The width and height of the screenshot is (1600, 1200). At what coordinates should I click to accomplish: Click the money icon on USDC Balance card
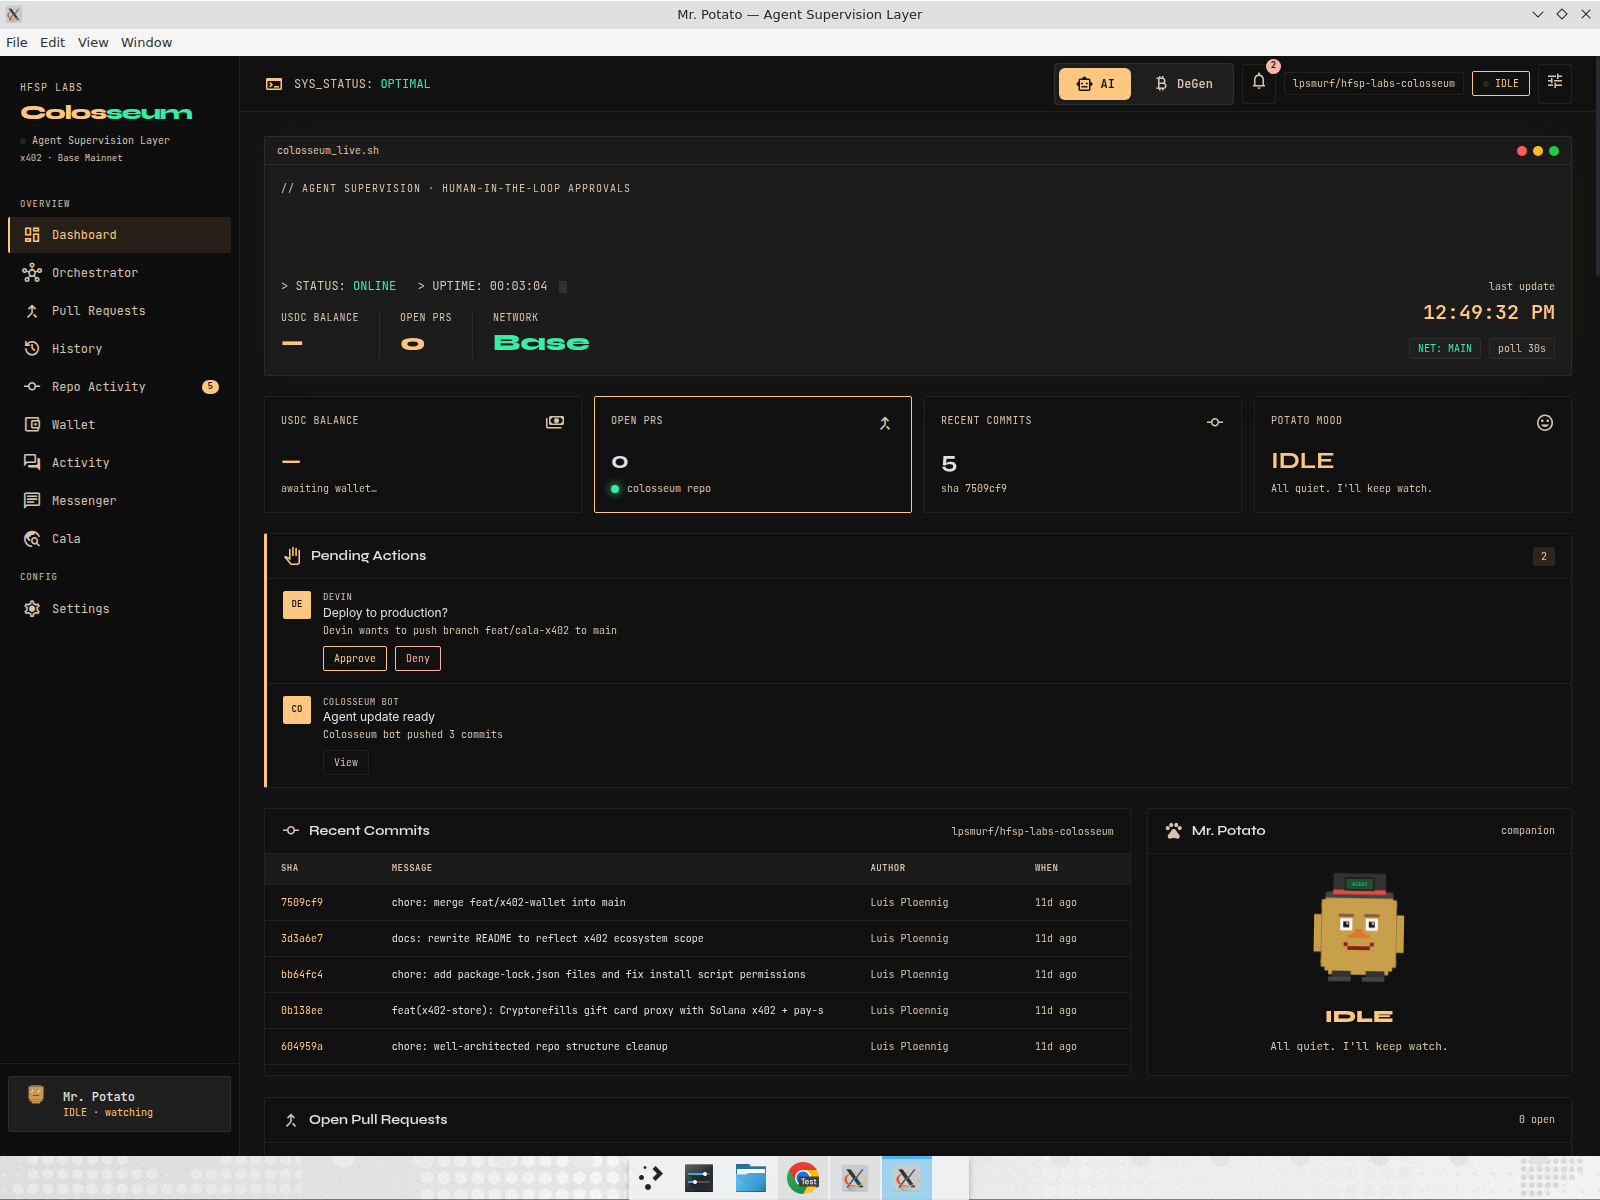(555, 422)
